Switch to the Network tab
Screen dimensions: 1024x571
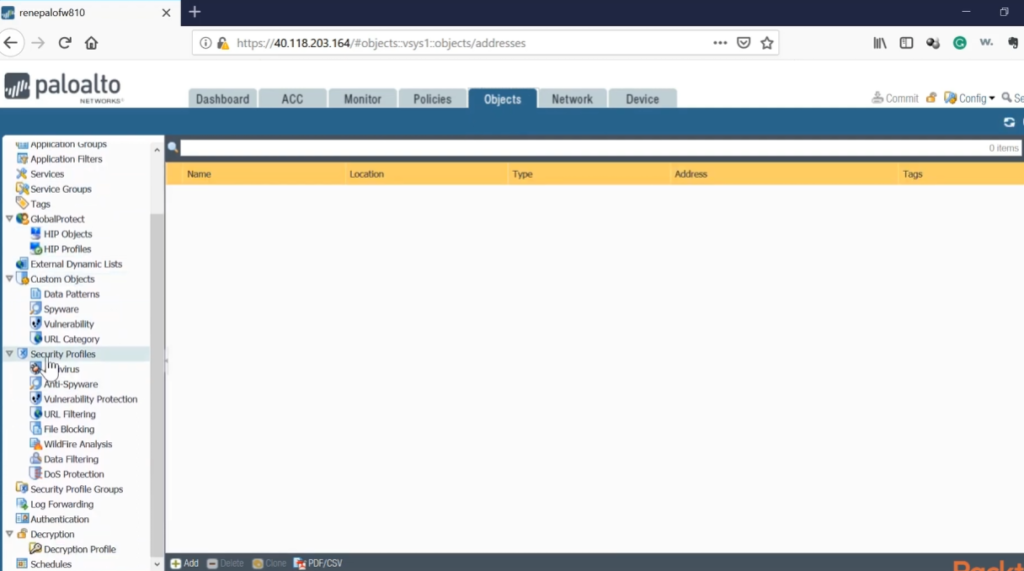[x=572, y=99]
